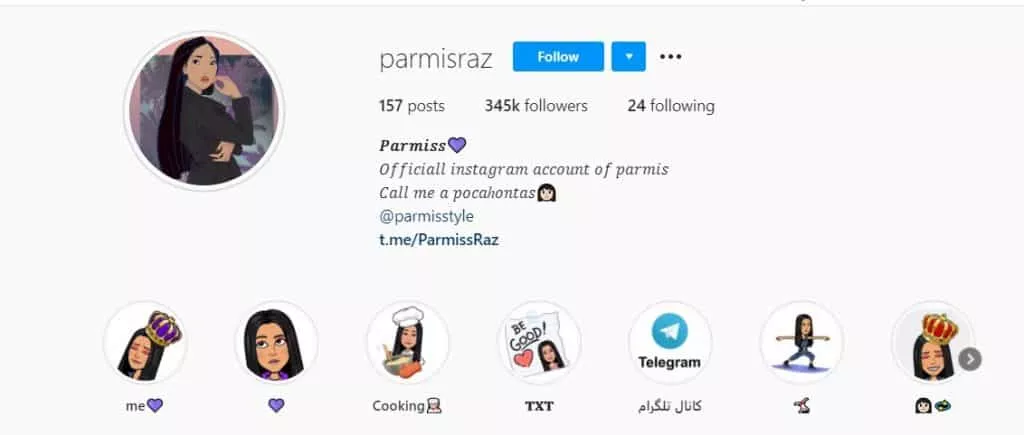The height and width of the screenshot is (435, 1024).
Task: Follow the parmisraz account
Action: click(x=558, y=57)
